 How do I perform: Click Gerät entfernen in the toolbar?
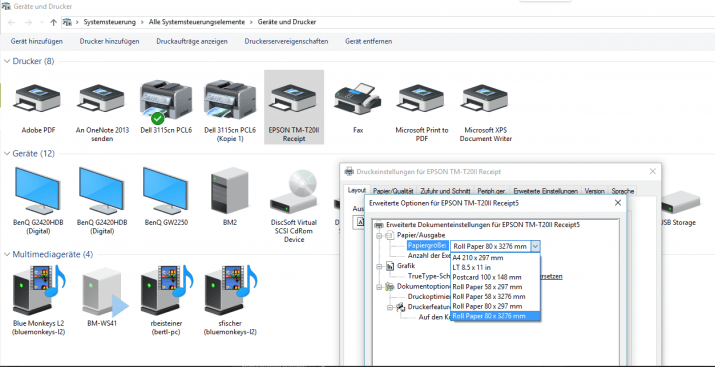tap(368, 41)
